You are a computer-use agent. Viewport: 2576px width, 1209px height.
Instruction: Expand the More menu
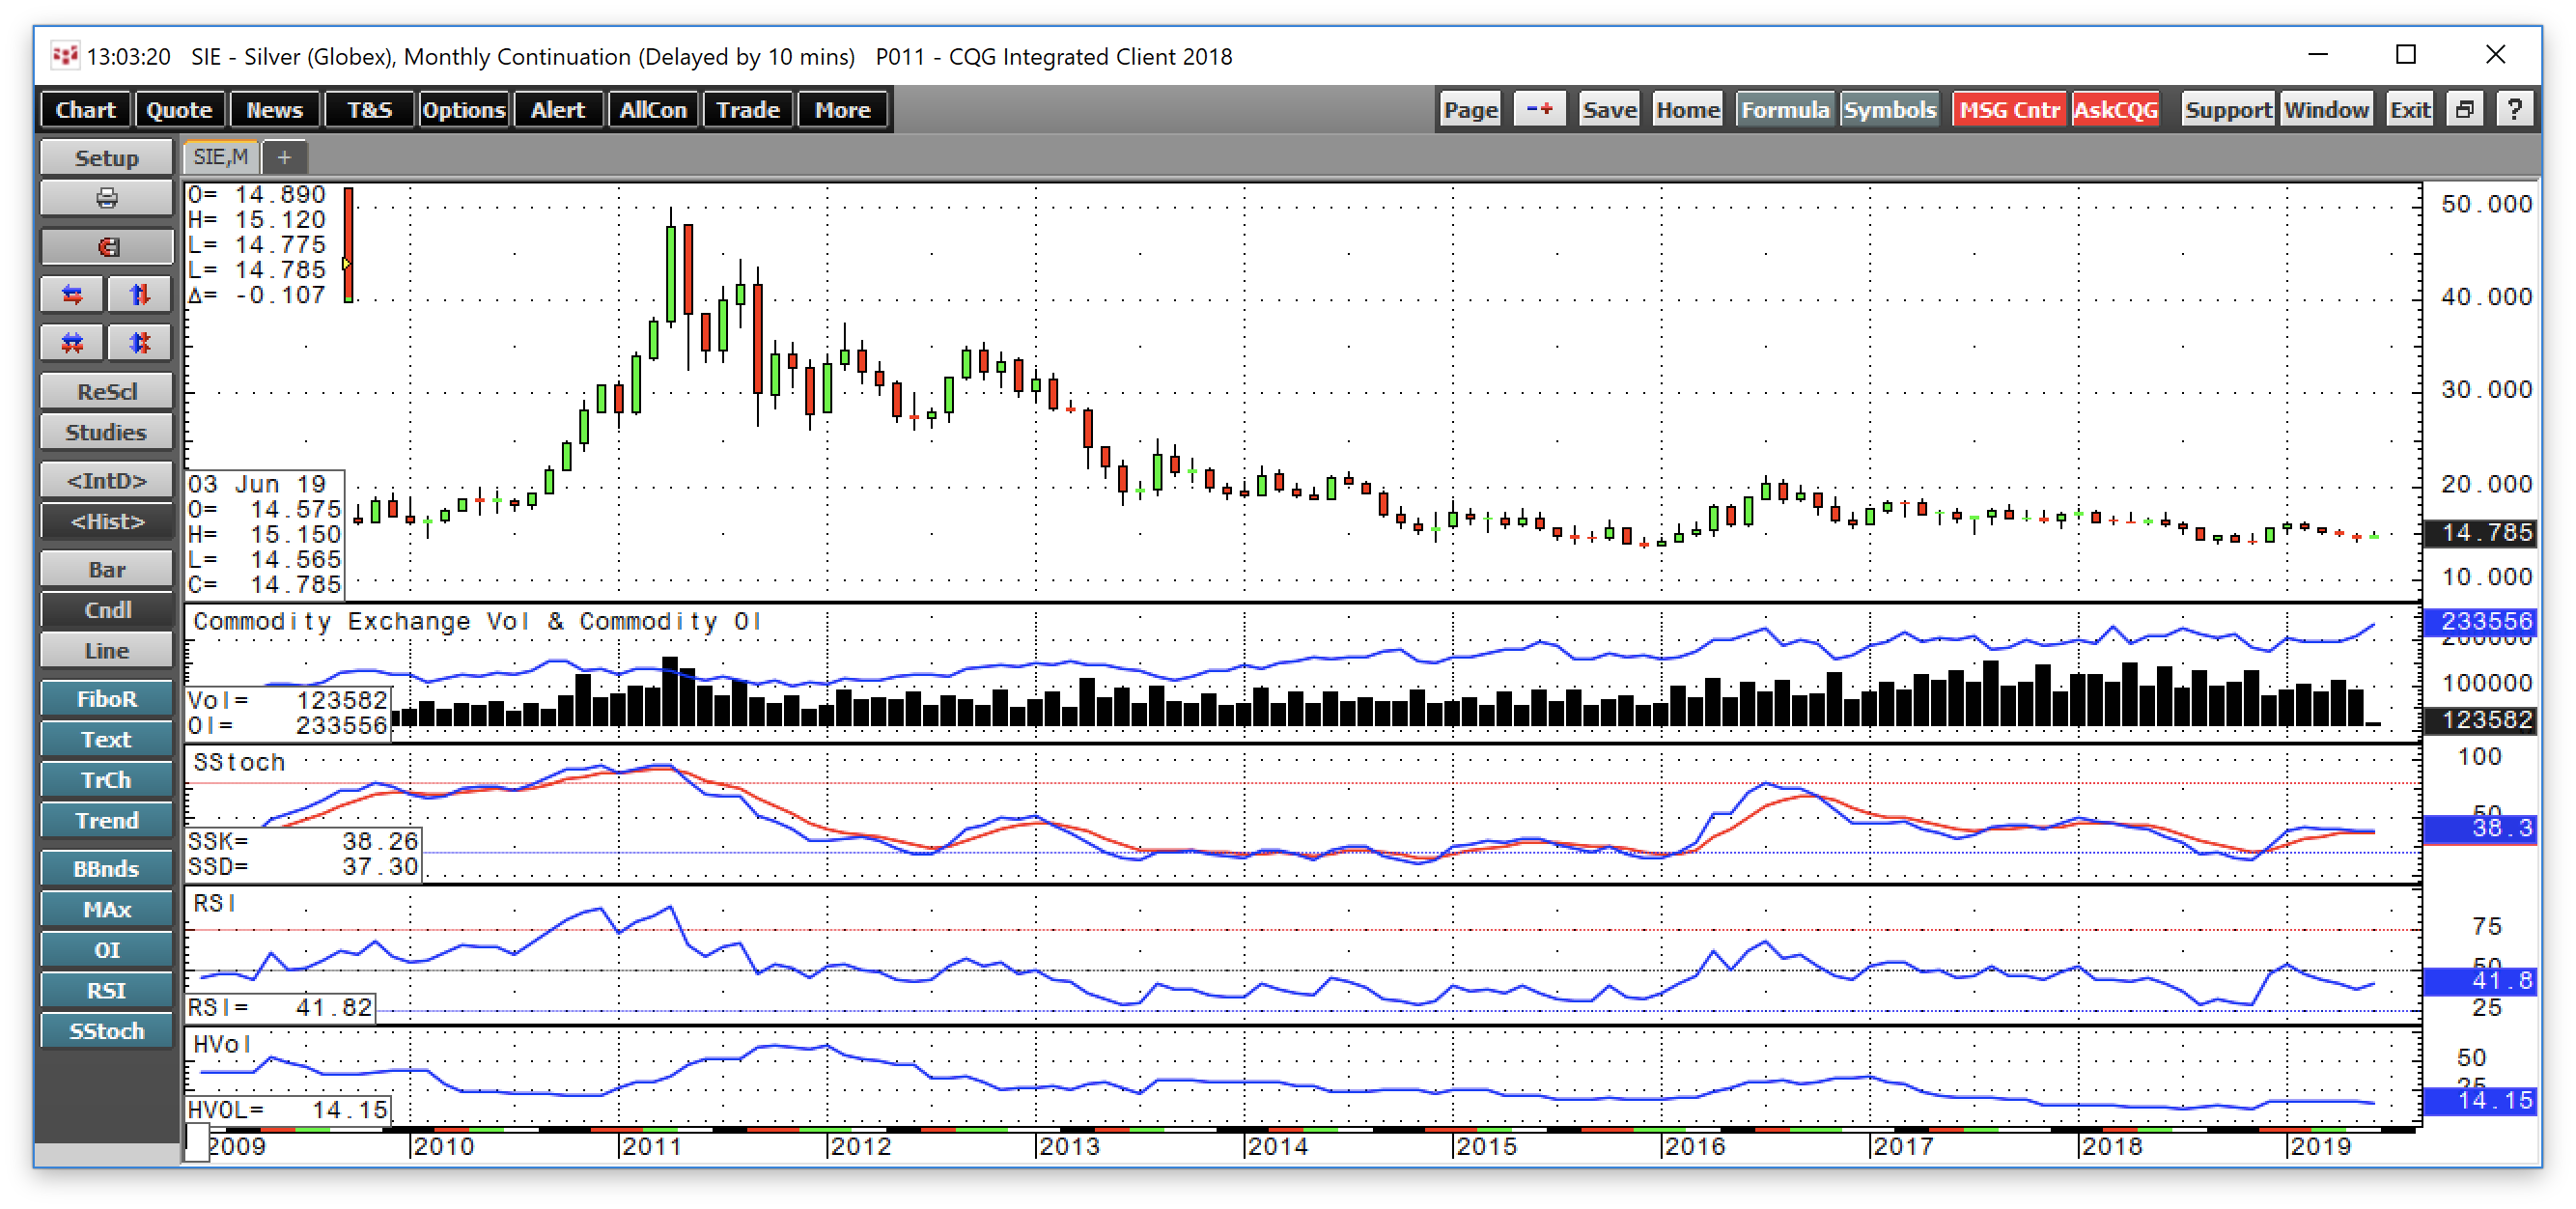click(842, 109)
